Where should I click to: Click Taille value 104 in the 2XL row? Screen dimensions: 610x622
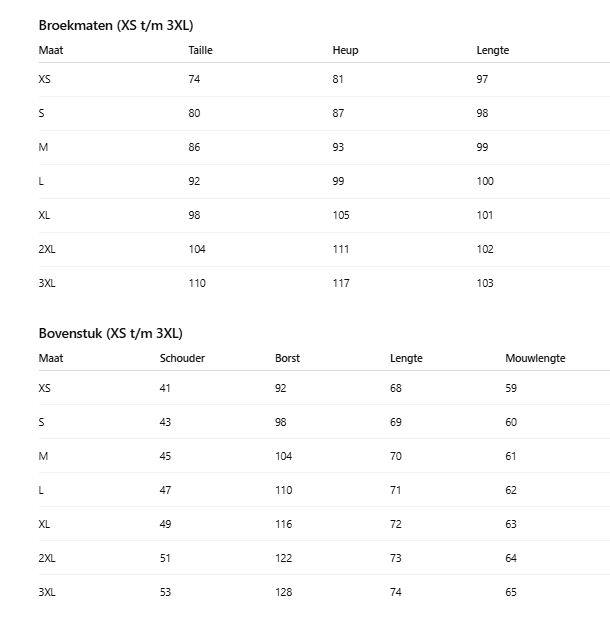196,249
